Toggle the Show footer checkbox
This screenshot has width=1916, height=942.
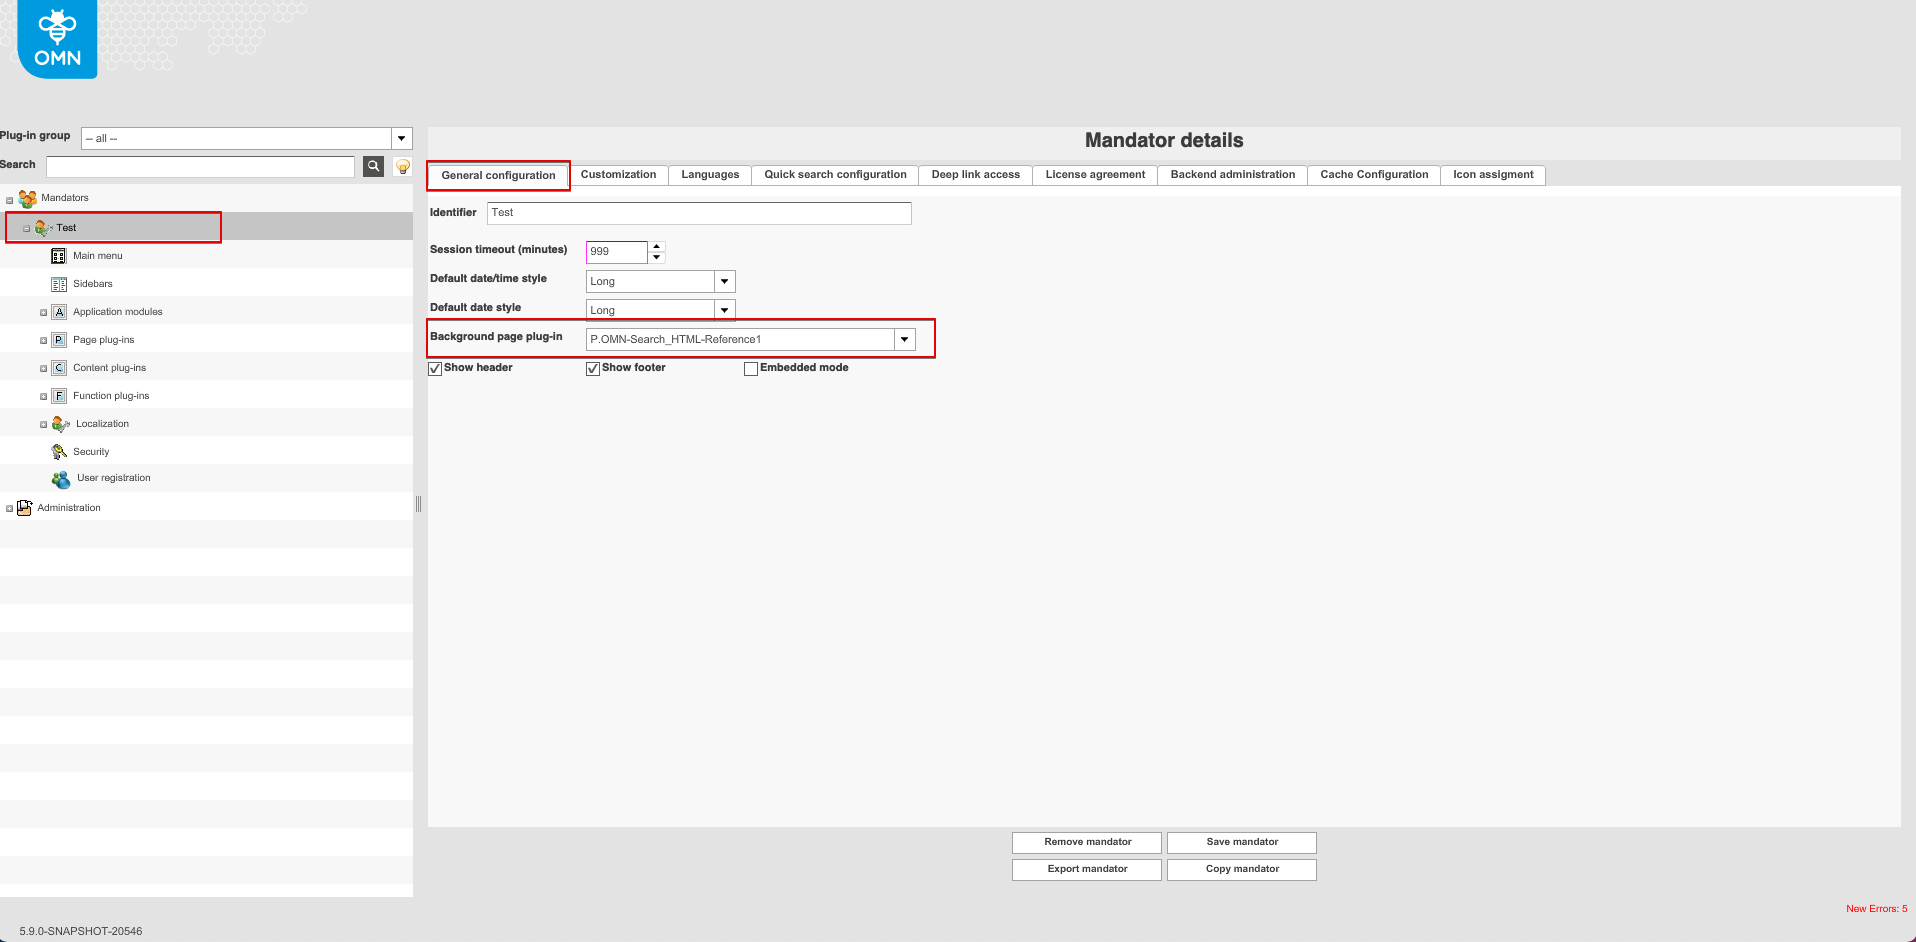pos(593,369)
